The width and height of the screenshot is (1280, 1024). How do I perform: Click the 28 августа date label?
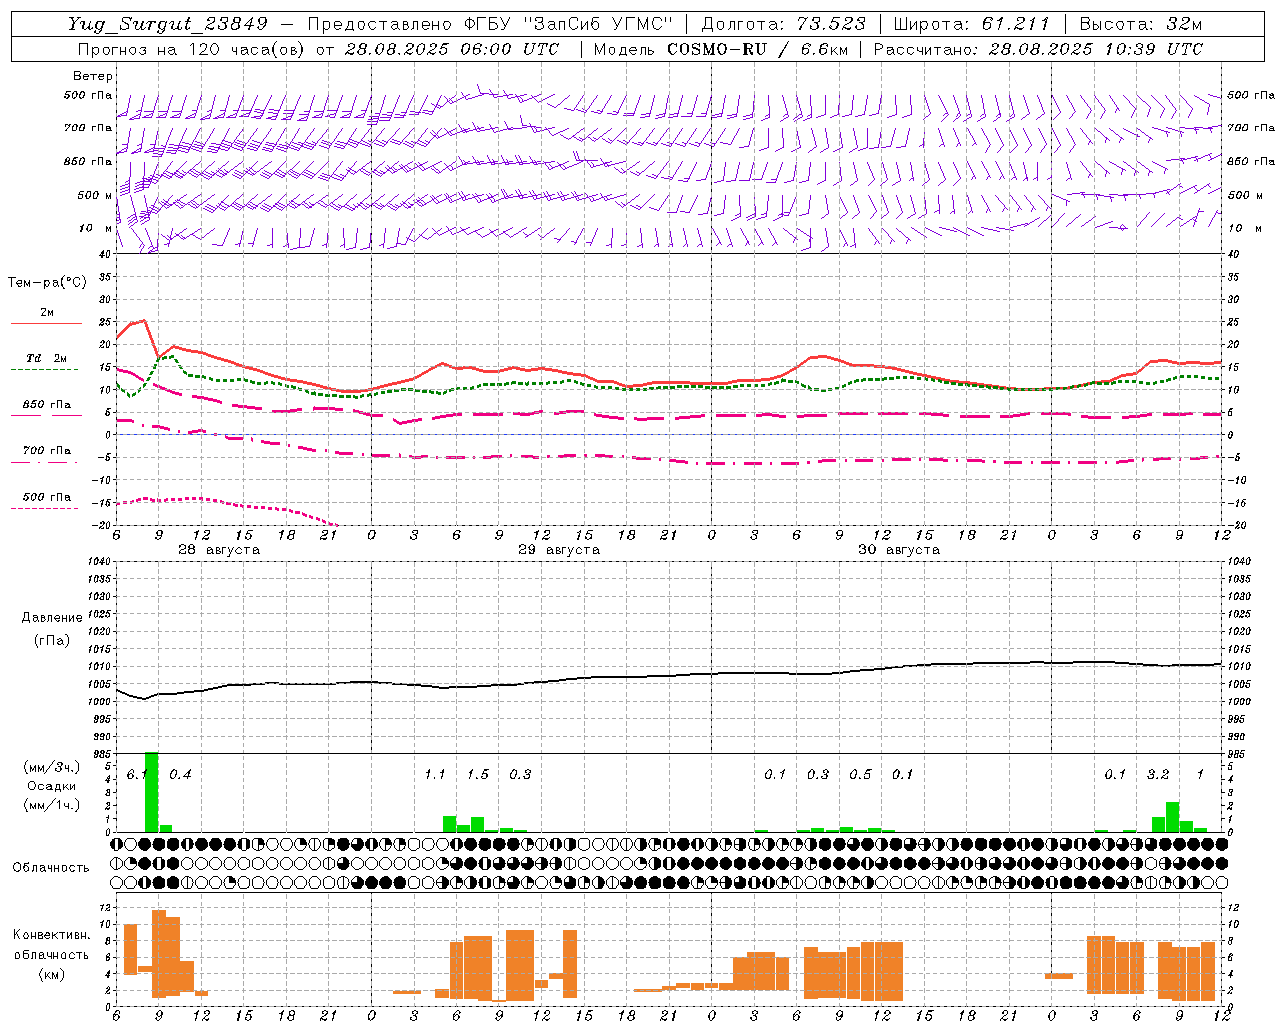(x=219, y=550)
